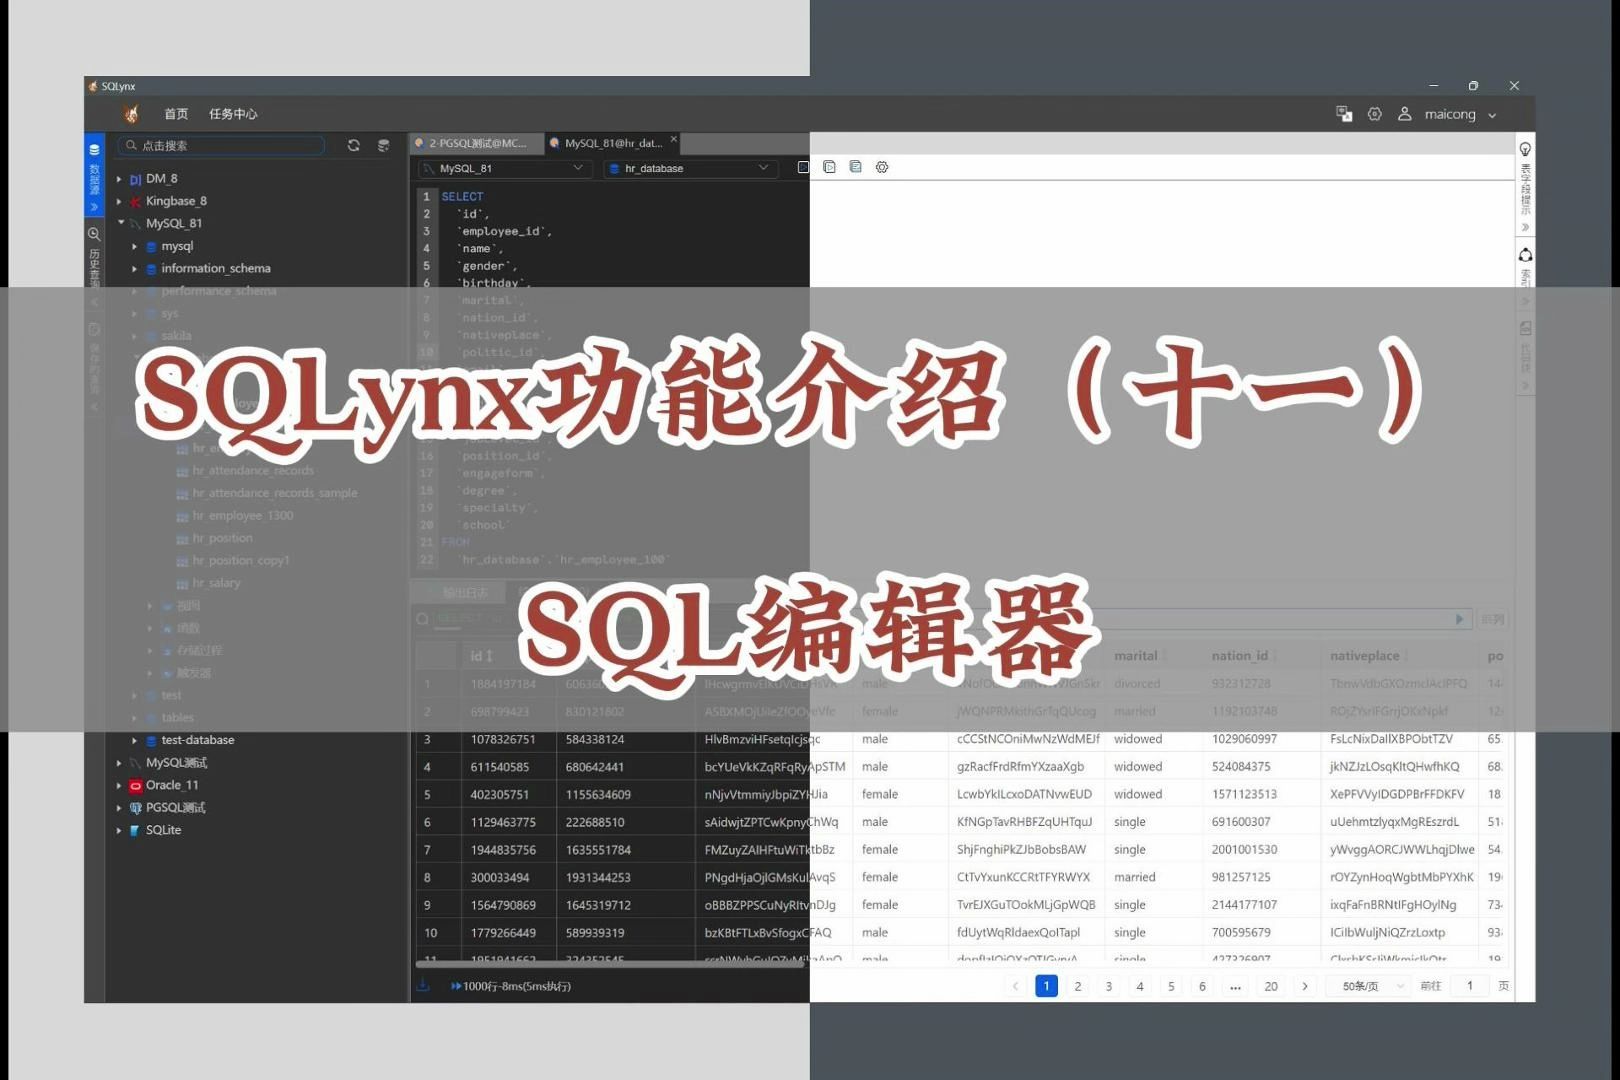Open the editor settings gear icon
Screen dimensions: 1620x1080
click(882, 167)
